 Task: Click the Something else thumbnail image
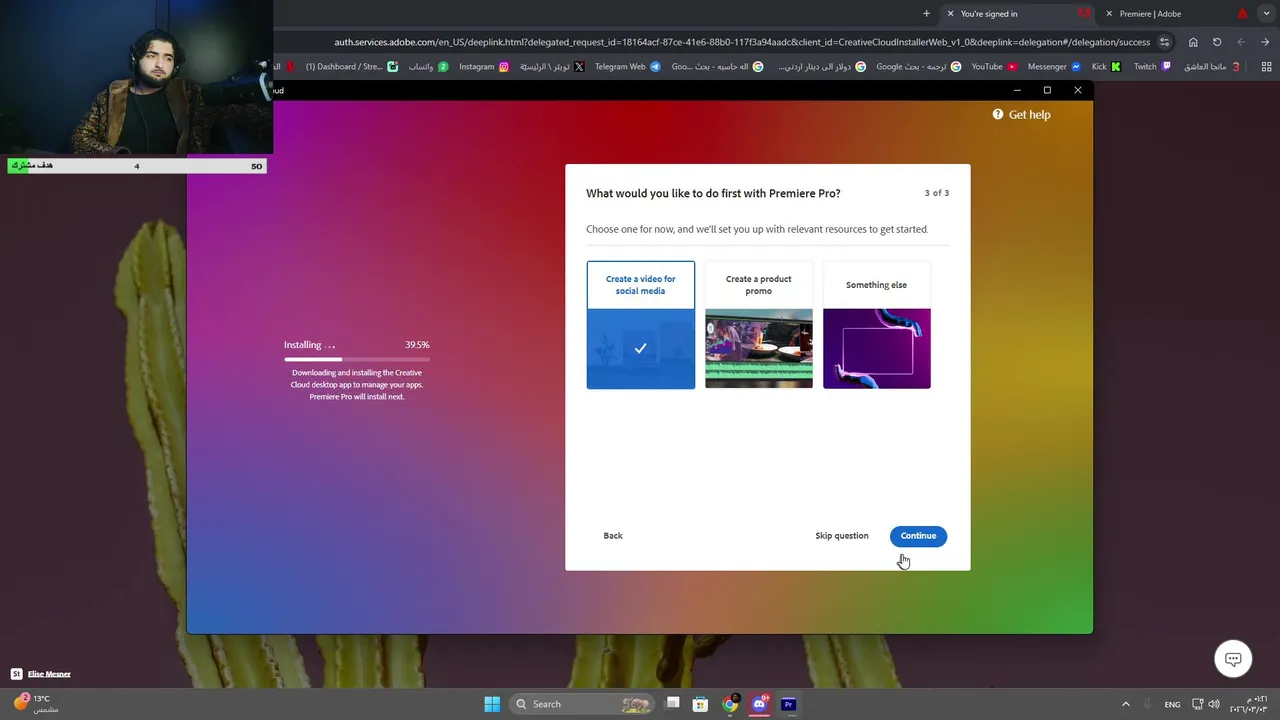(876, 348)
